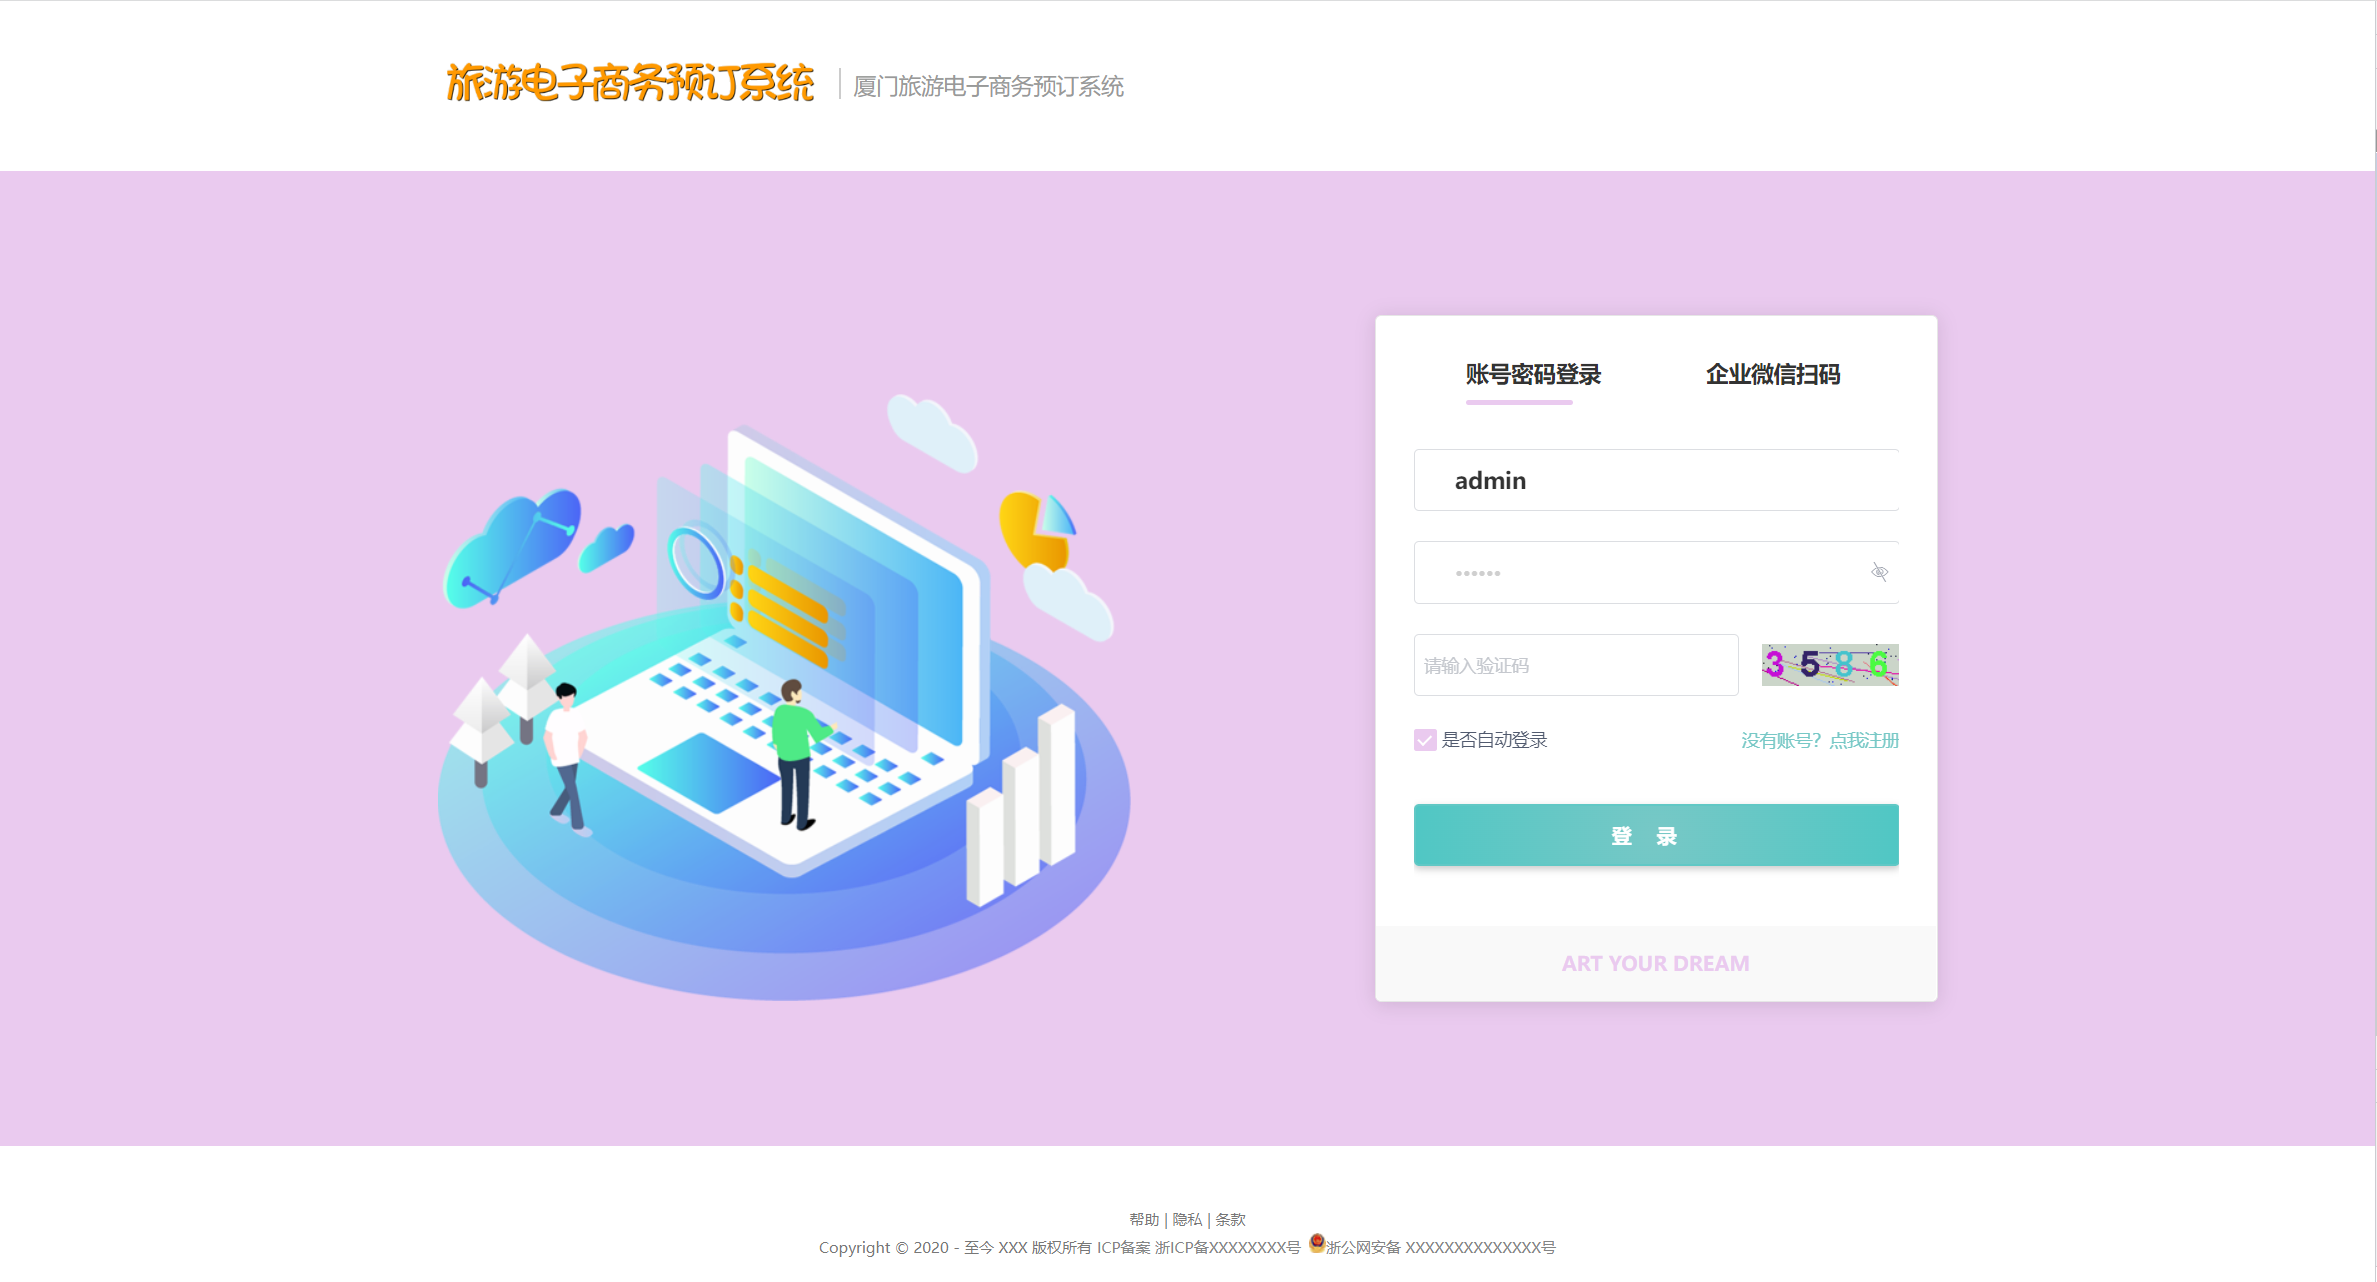Click the 厦门旅游电子商务预订系统 subtitle text
This screenshot has width=2377, height=1282.
click(988, 87)
